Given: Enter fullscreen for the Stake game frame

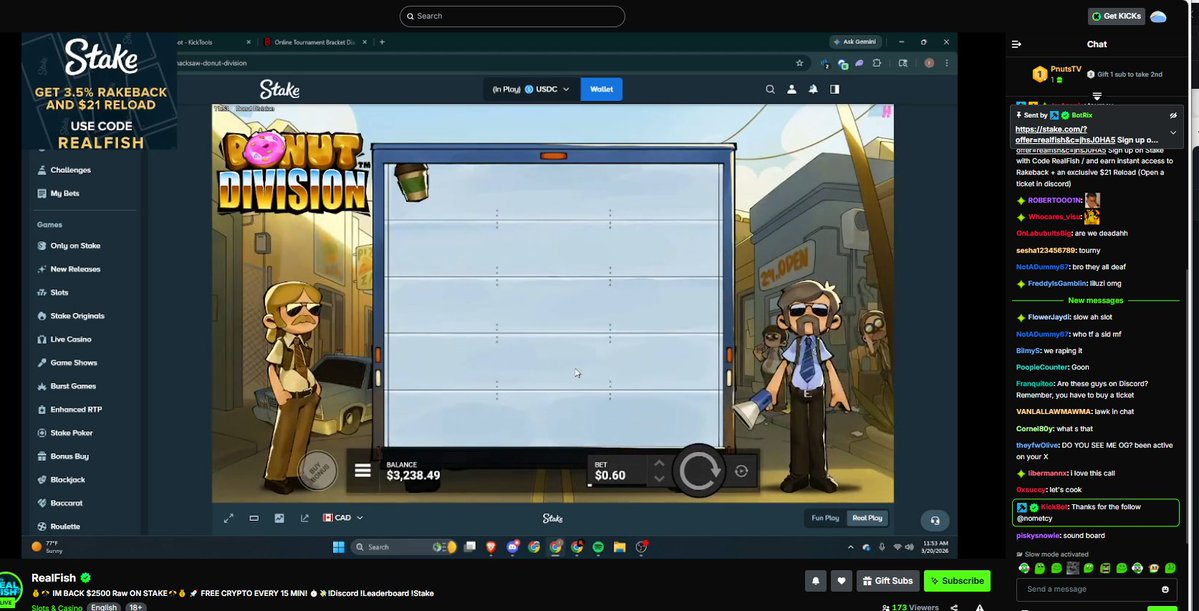Looking at the screenshot, I should pyautogui.click(x=229, y=518).
